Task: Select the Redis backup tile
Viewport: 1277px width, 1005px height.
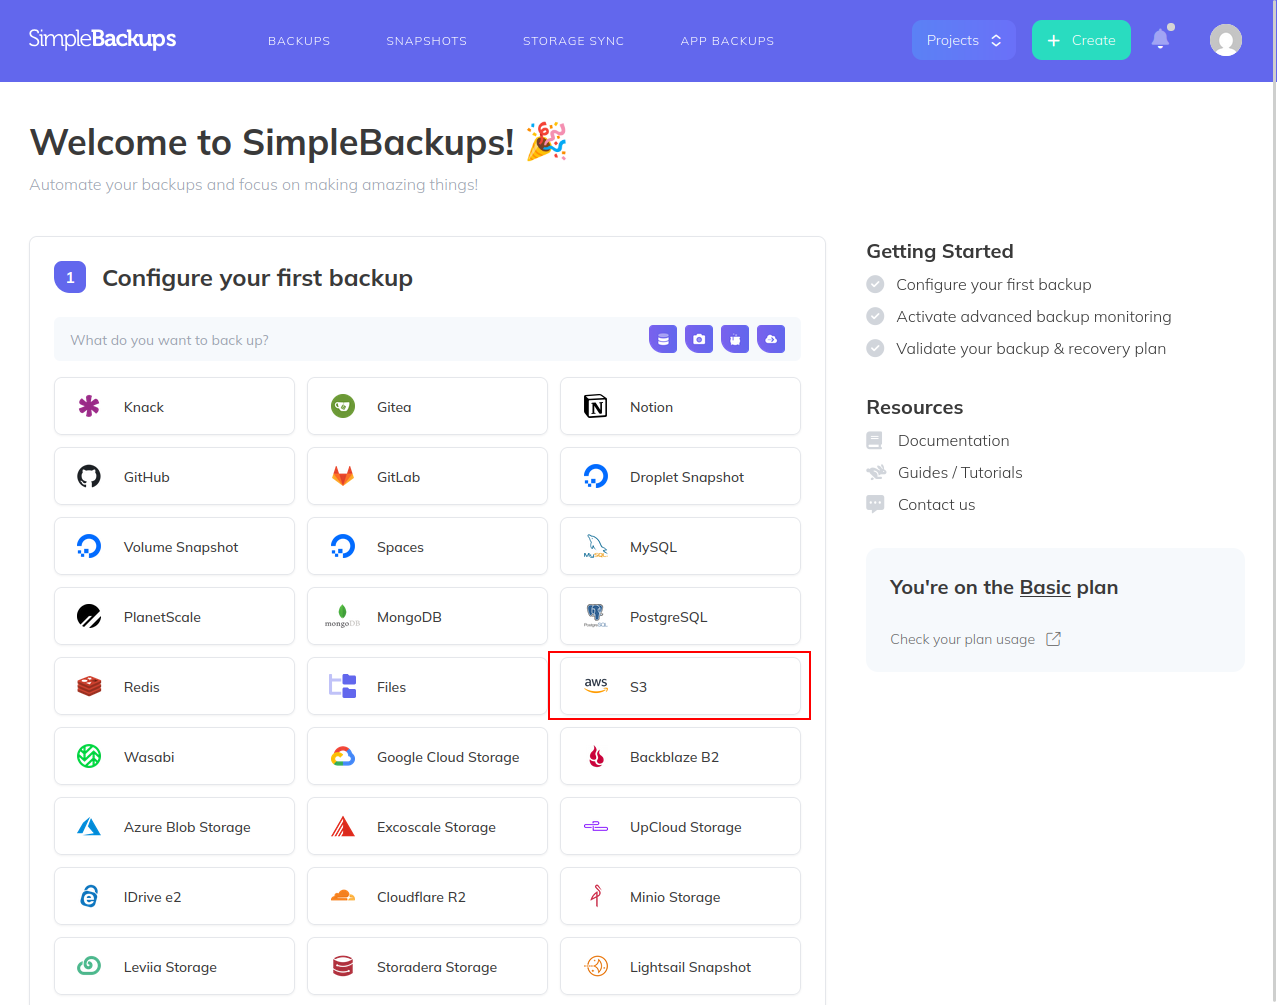Action: [174, 686]
